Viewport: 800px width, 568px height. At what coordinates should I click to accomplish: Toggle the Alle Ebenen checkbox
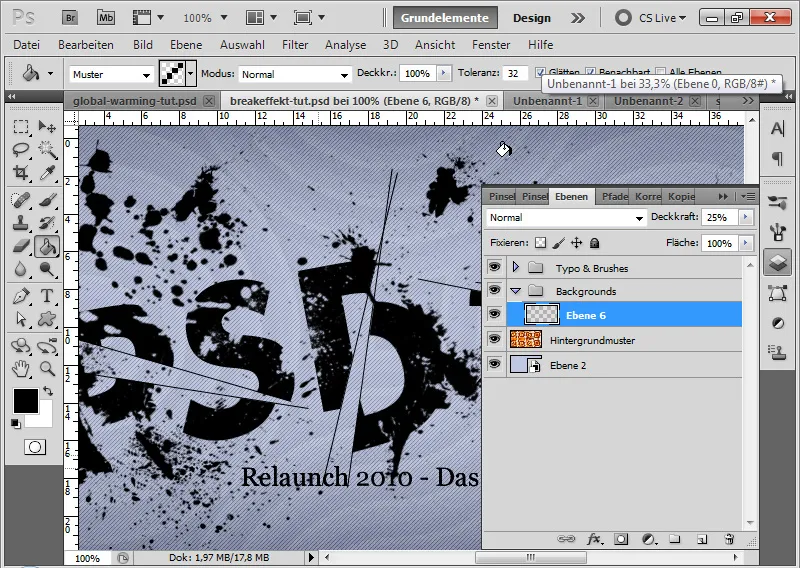661,72
